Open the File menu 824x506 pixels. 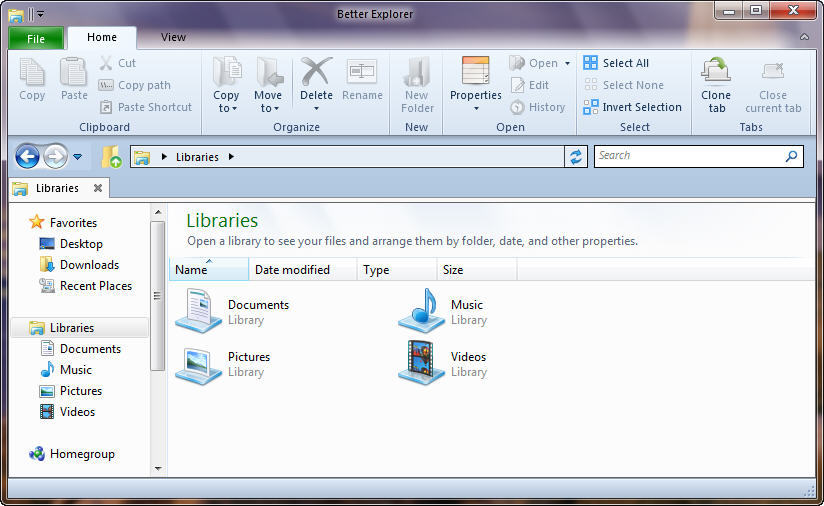click(36, 39)
